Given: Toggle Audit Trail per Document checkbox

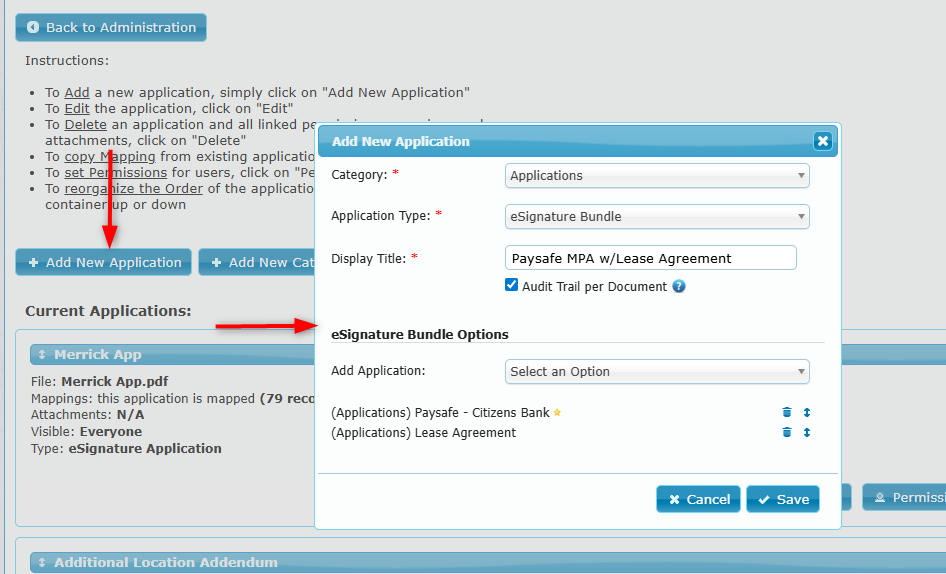Looking at the screenshot, I should [x=512, y=286].
